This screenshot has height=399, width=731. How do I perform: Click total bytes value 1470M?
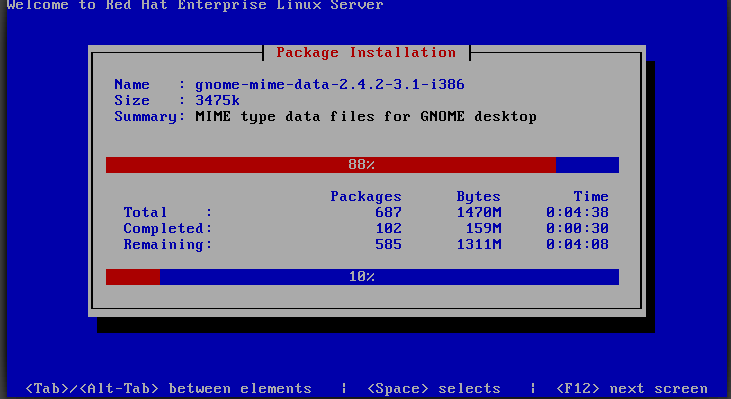point(479,213)
